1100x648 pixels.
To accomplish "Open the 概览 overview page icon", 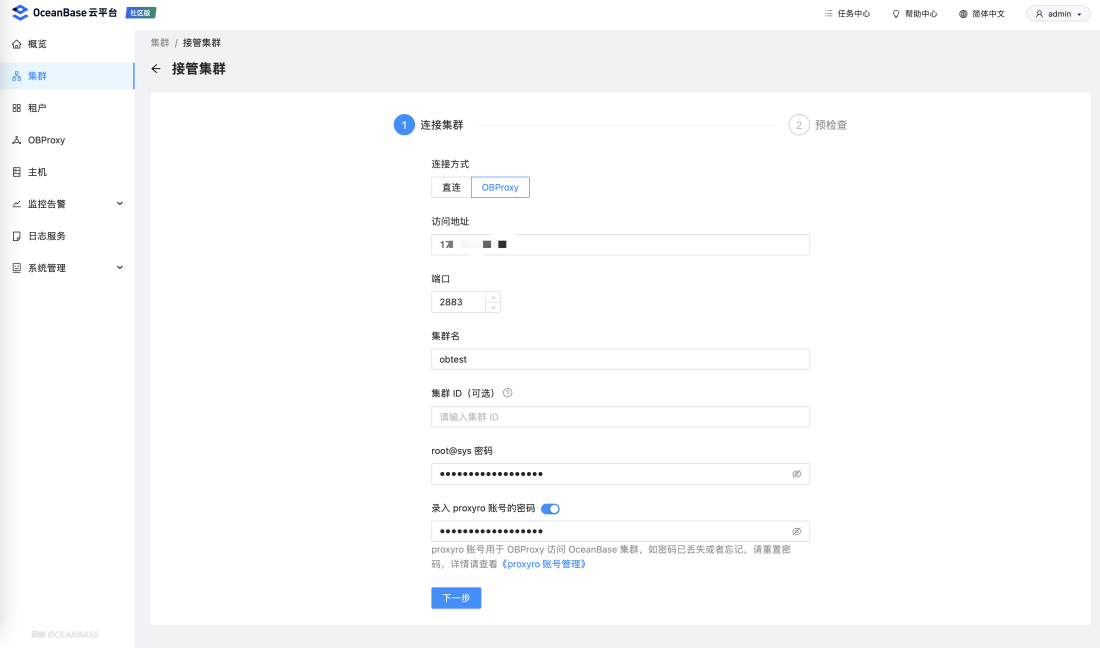I will pos(17,44).
